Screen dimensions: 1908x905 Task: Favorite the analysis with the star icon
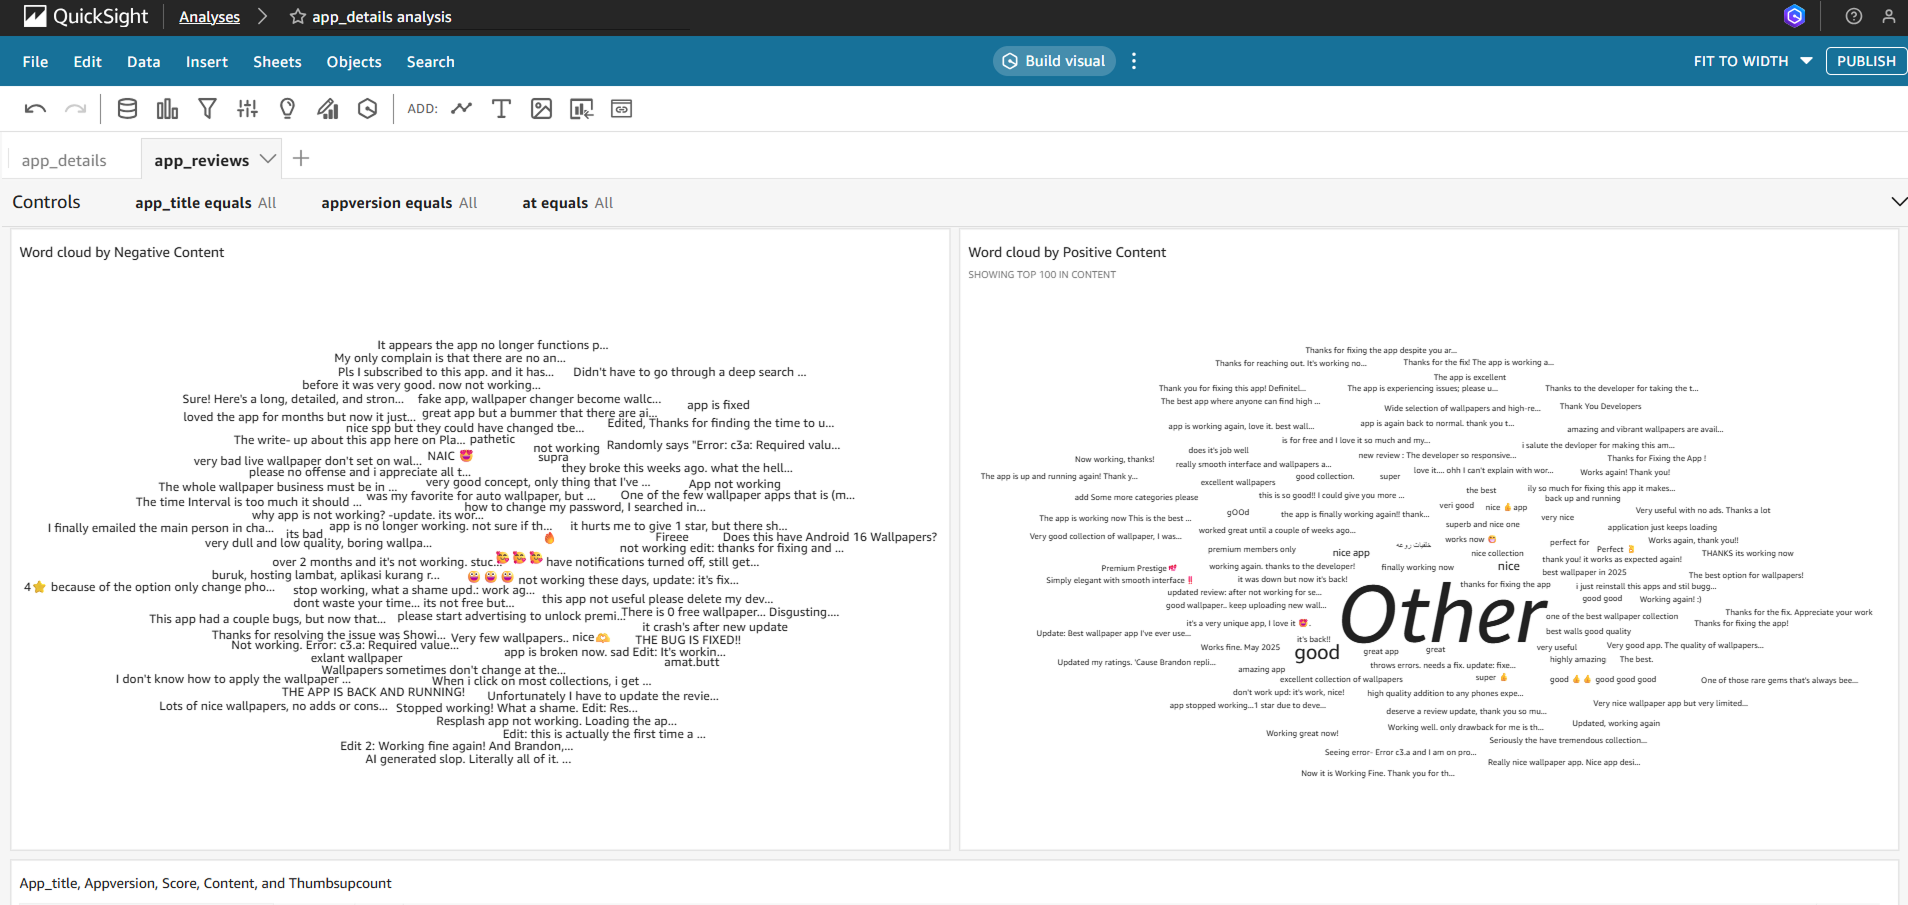297,17
